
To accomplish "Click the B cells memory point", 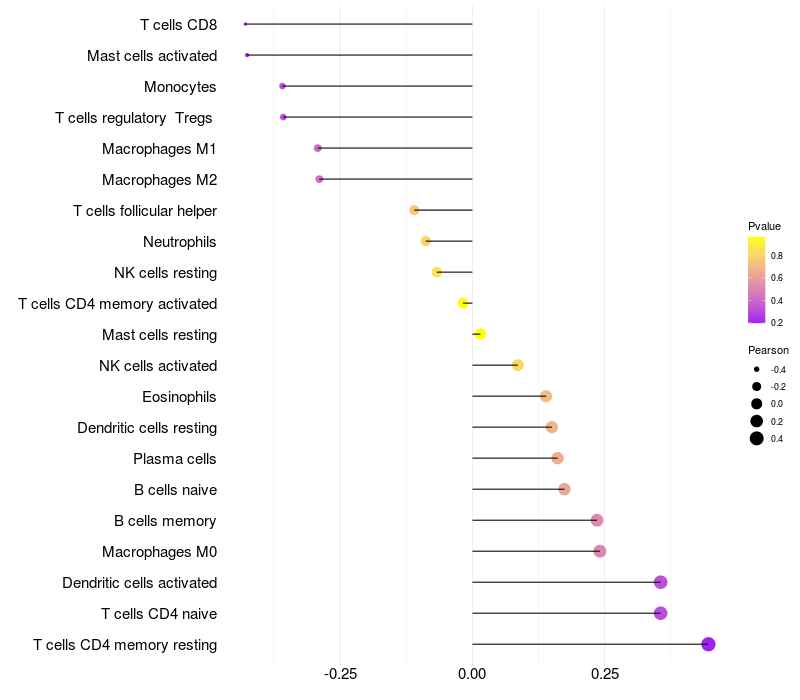I will point(597,520).
